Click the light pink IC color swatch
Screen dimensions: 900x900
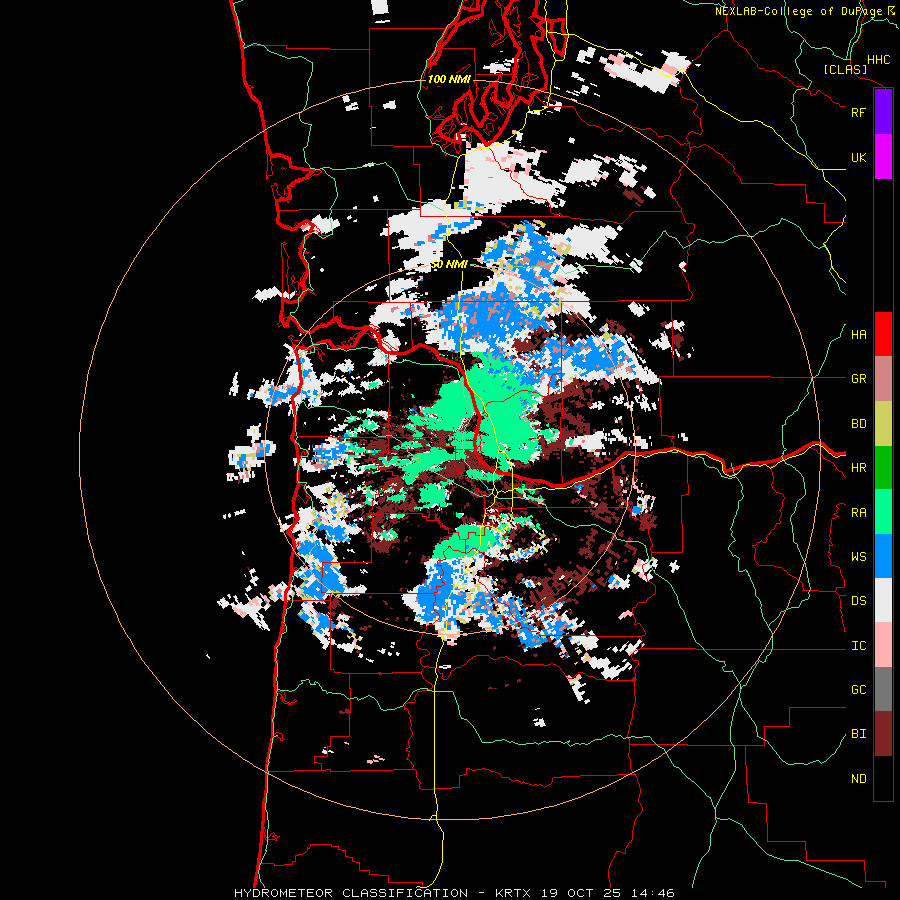point(883,645)
